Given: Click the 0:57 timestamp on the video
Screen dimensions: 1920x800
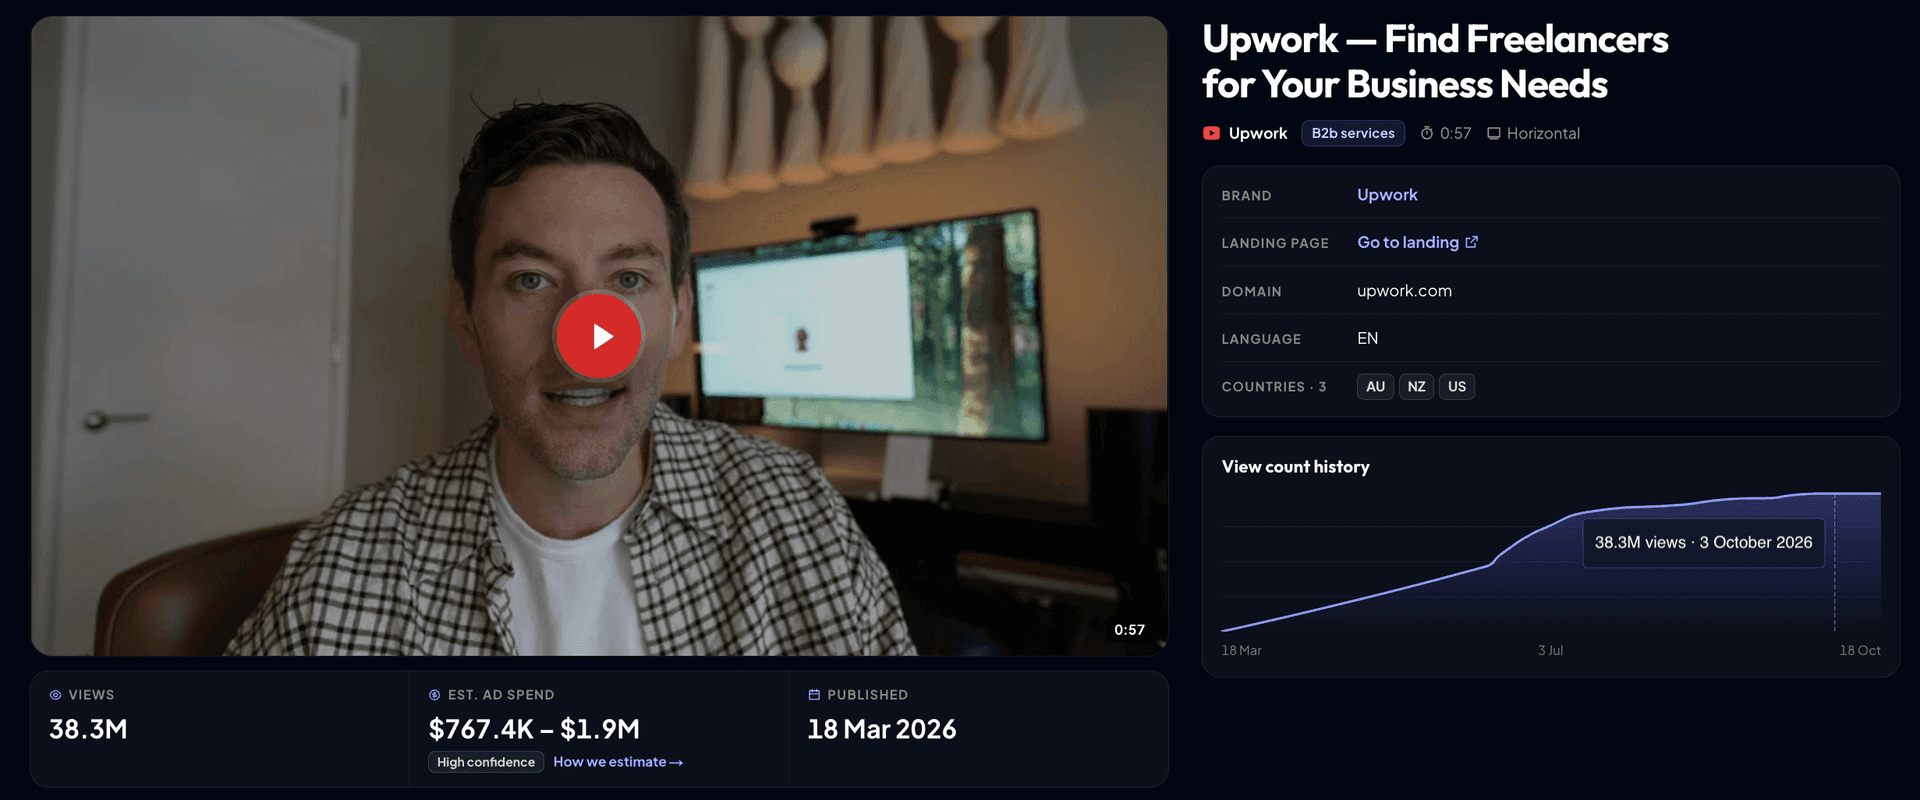Looking at the screenshot, I should pyautogui.click(x=1129, y=630).
